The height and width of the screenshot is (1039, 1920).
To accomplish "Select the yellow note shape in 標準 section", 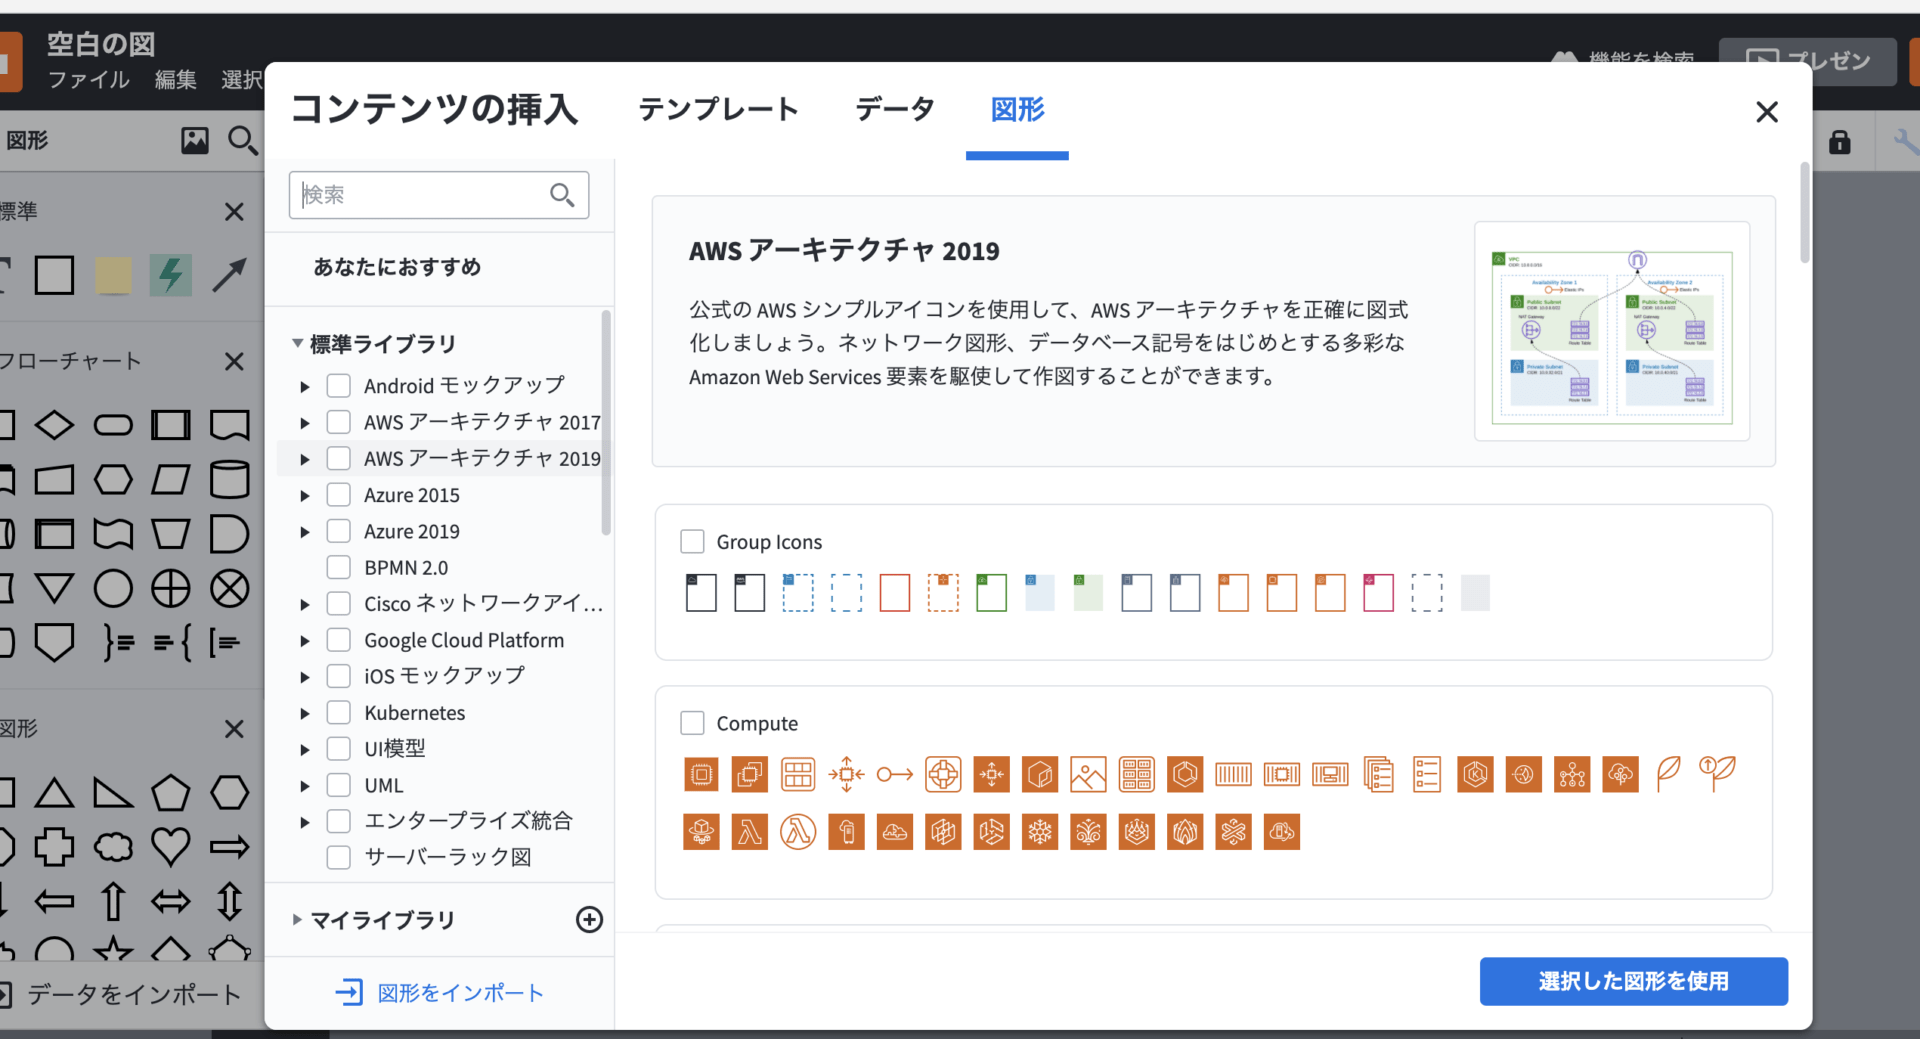I will pos(113,275).
